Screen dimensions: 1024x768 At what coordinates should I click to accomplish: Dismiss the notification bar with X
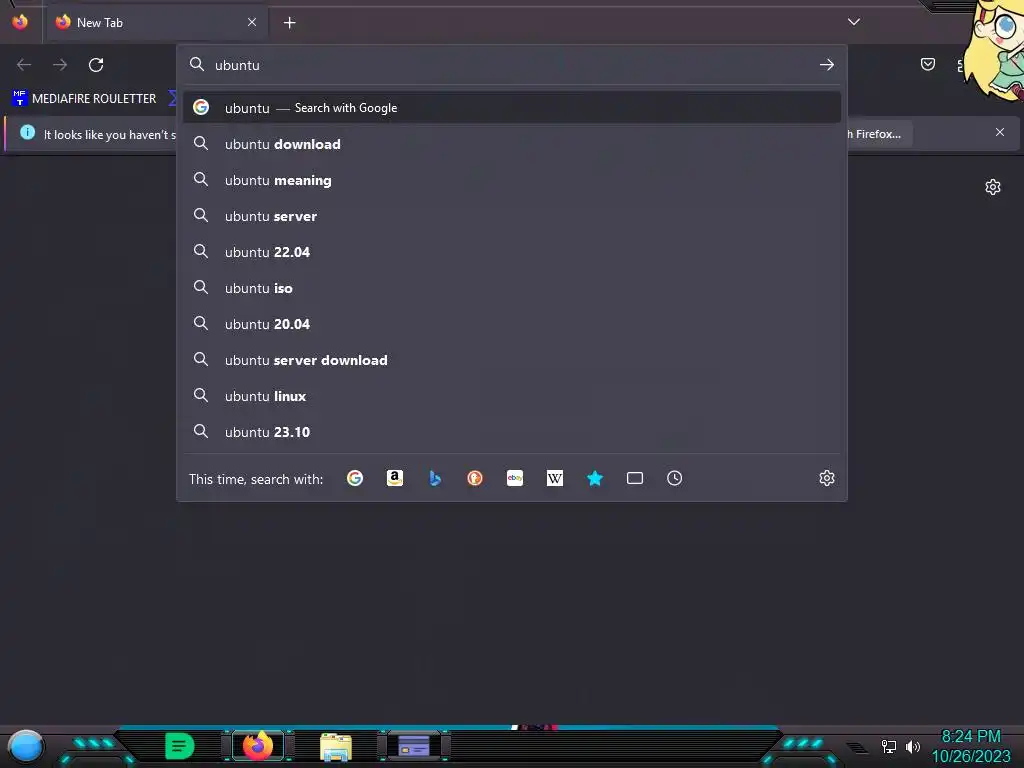pyautogui.click(x=1000, y=132)
